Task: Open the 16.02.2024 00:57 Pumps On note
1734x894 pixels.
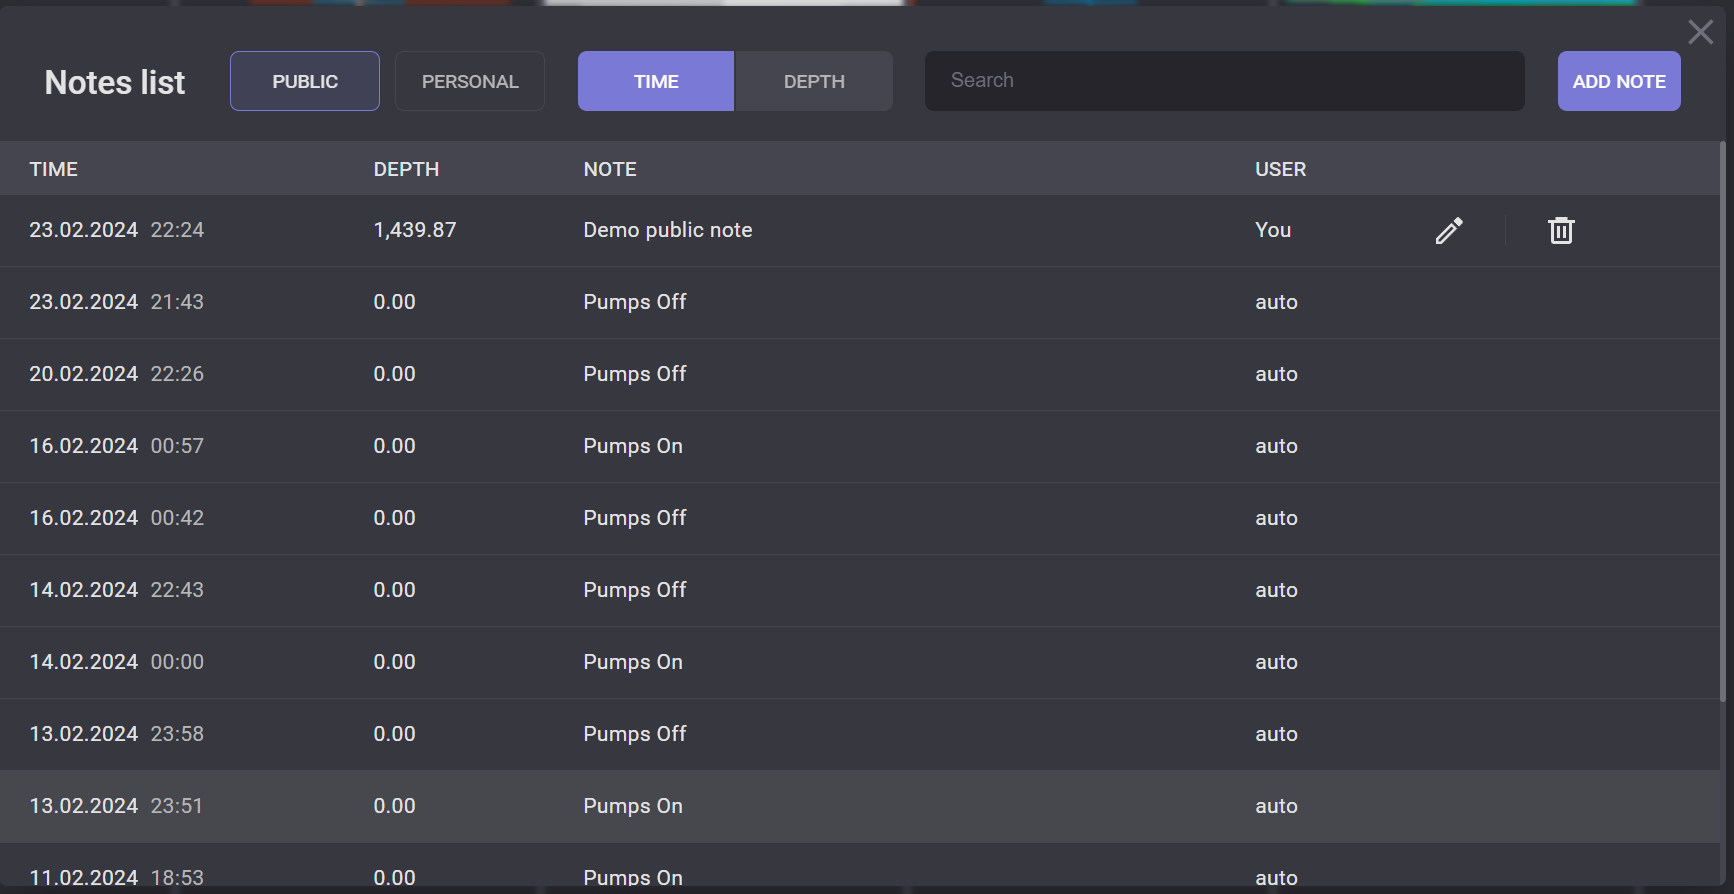Action: click(x=632, y=446)
